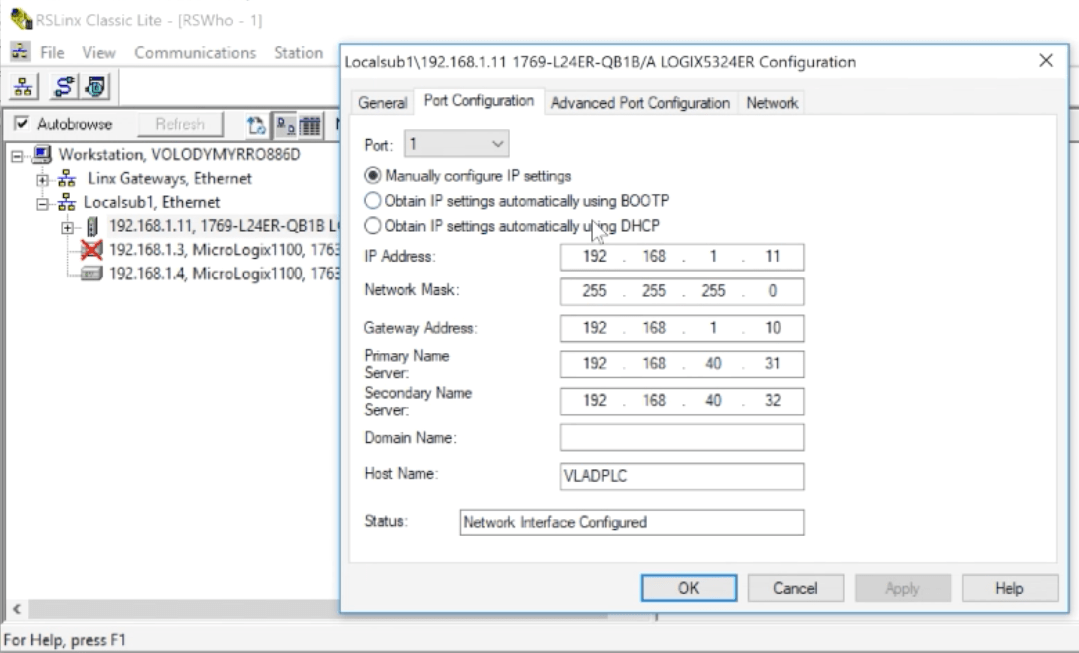This screenshot has height=653, width=1079.
Task: Open Configure Drivers cable-plug toolbar icon
Action: pos(65,87)
